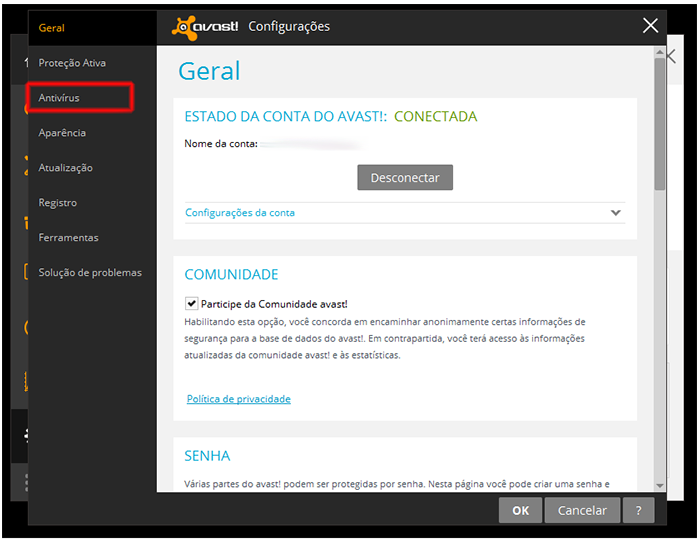Click the scrollbar up arrow

click(660, 52)
